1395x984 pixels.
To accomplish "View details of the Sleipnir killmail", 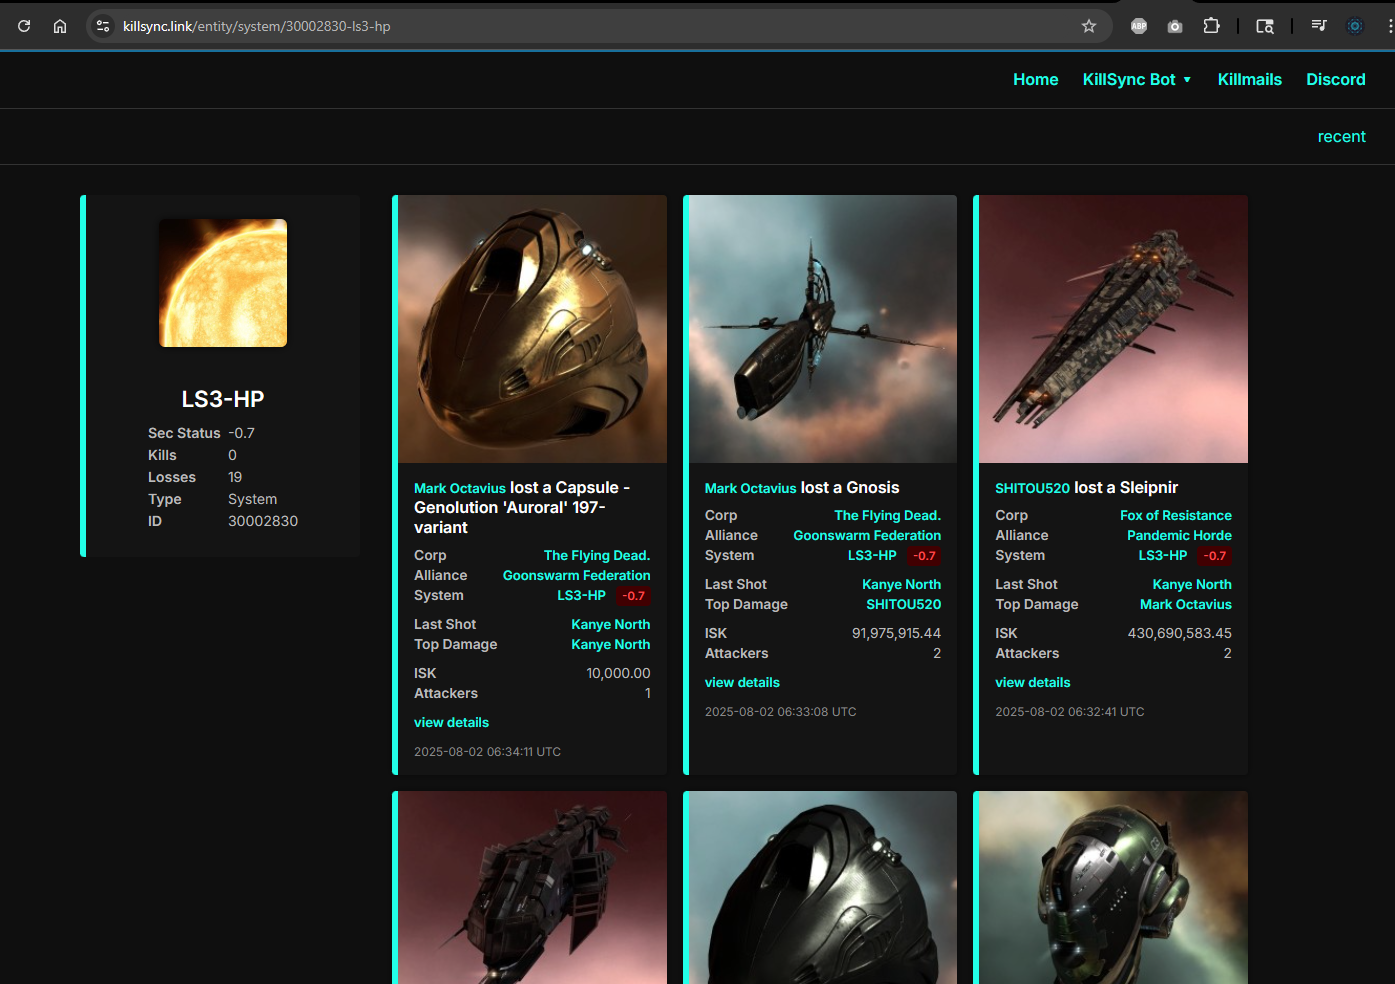I will (x=1032, y=683).
